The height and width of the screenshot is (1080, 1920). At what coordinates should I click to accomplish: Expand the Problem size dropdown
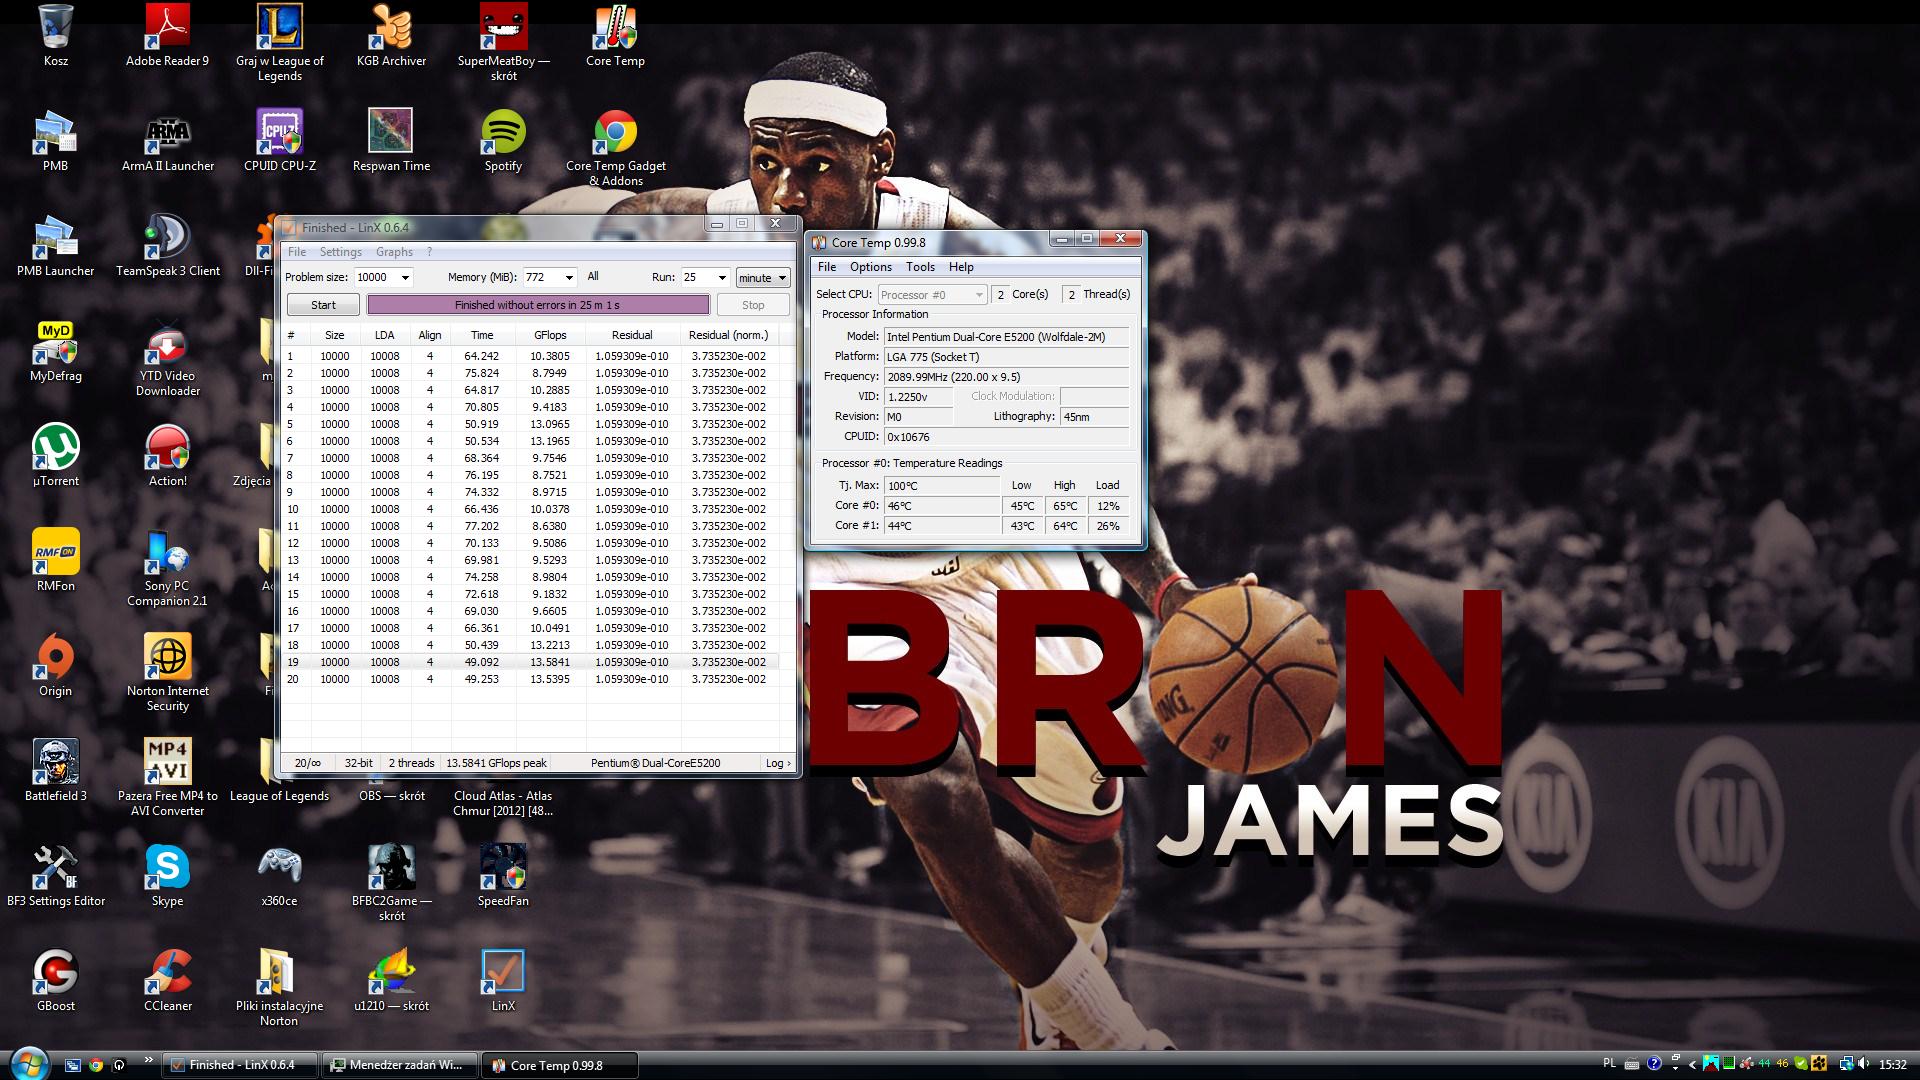[405, 278]
